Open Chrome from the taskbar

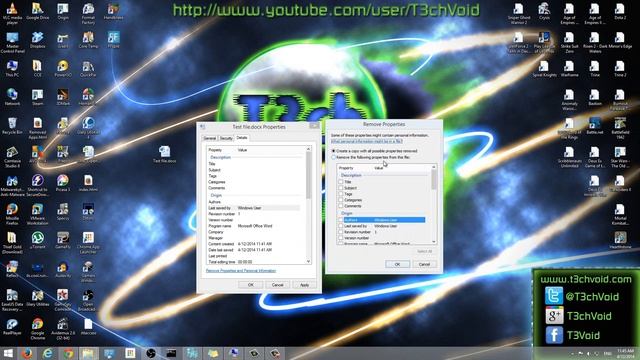68,353
